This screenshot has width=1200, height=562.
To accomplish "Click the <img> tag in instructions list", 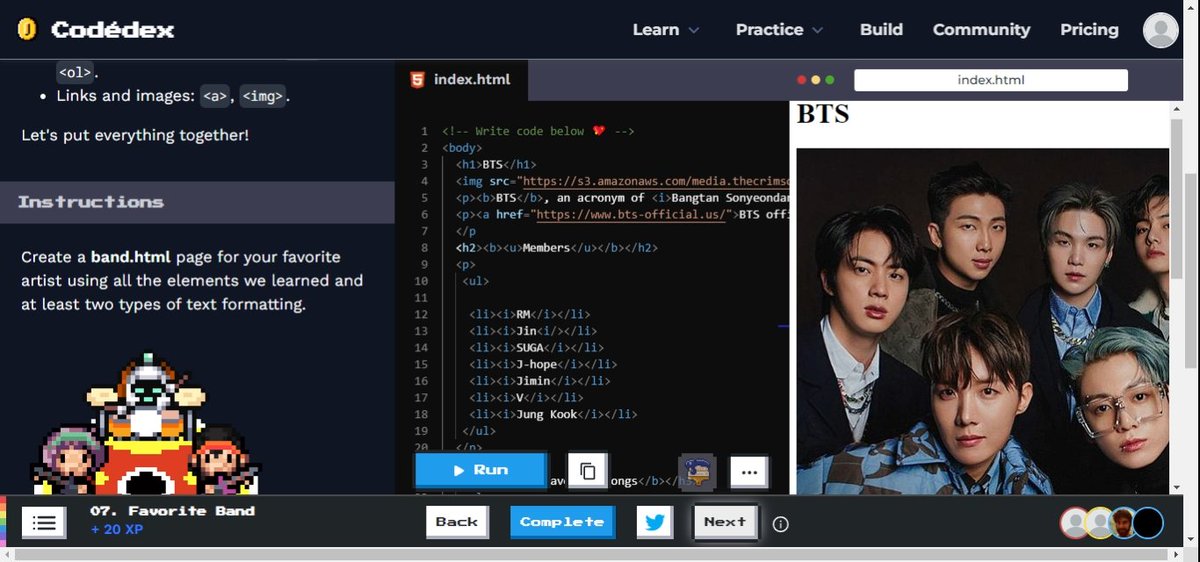I will [264, 96].
